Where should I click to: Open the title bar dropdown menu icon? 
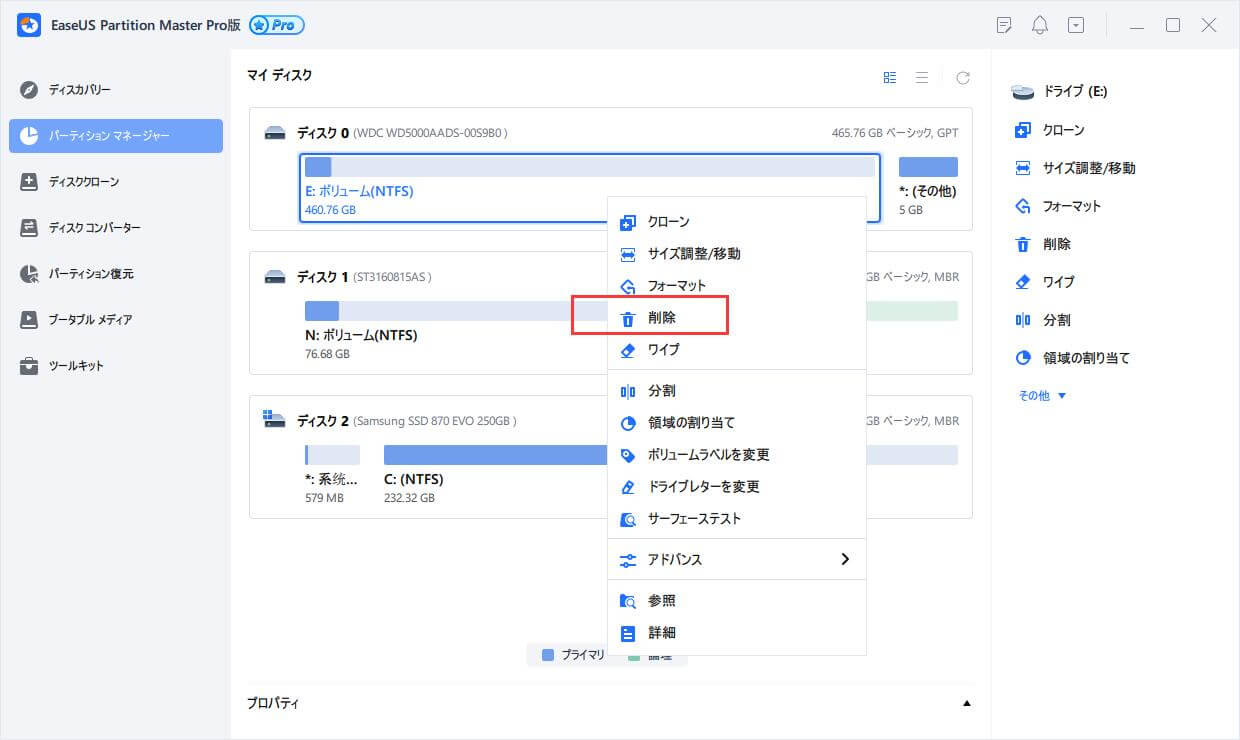tap(1076, 25)
